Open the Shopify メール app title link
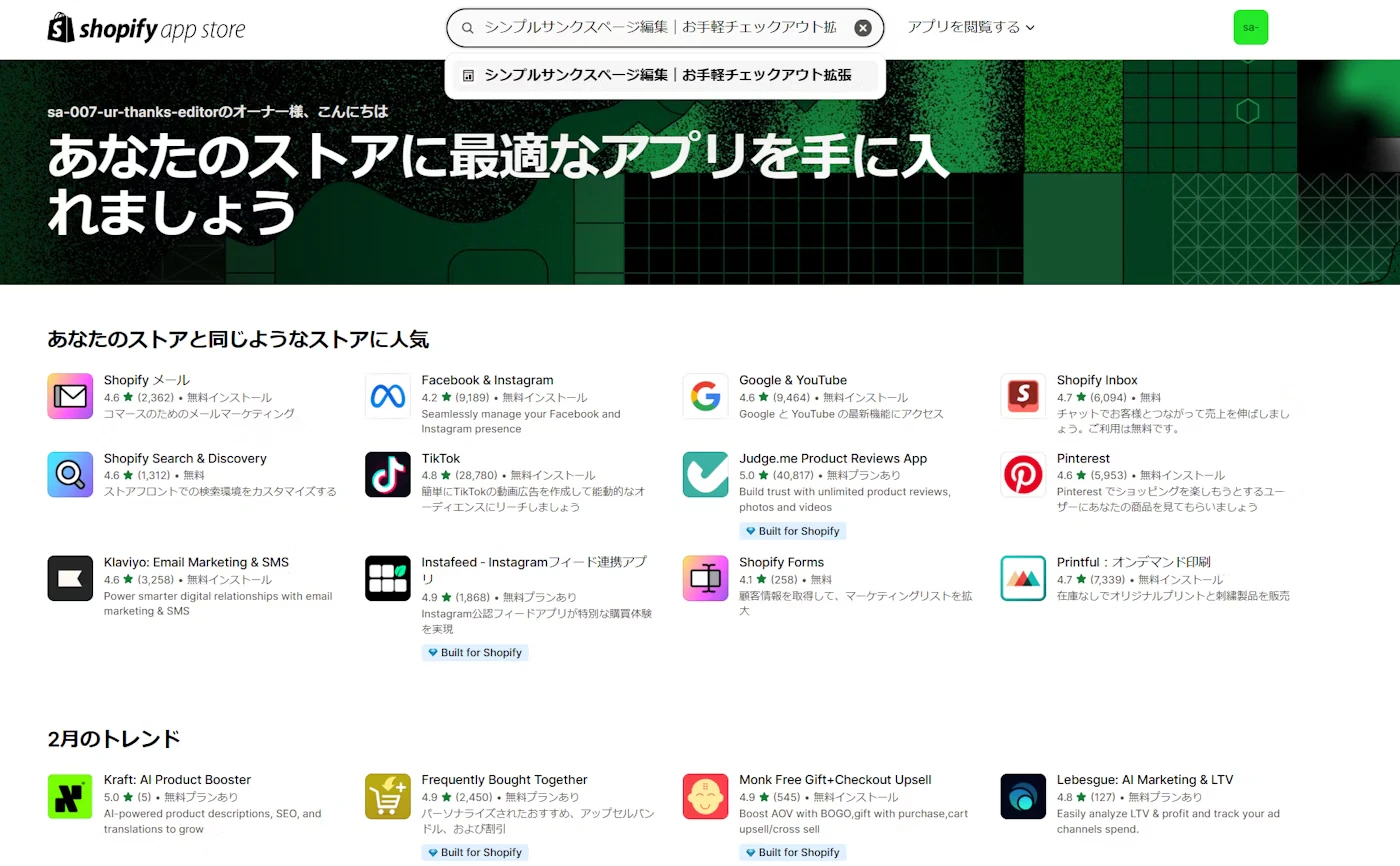 point(146,380)
